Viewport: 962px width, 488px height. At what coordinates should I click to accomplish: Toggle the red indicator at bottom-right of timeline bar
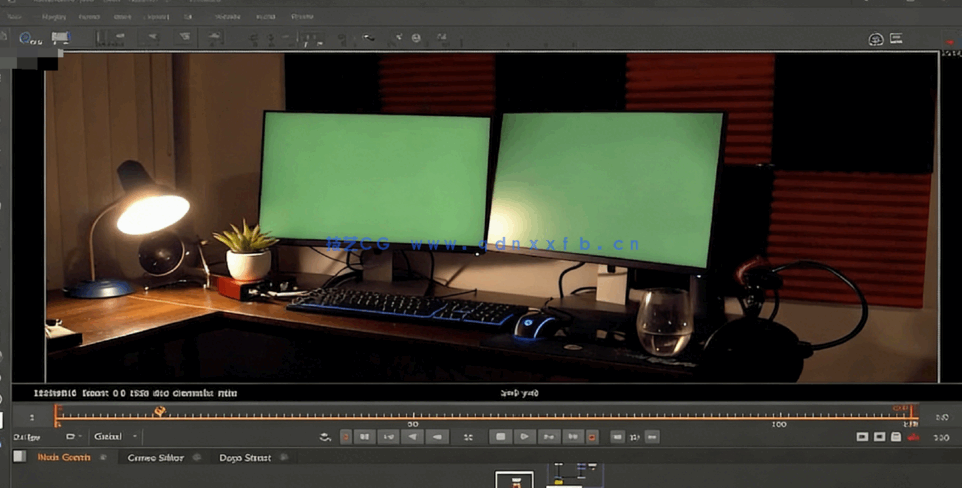[911, 437]
